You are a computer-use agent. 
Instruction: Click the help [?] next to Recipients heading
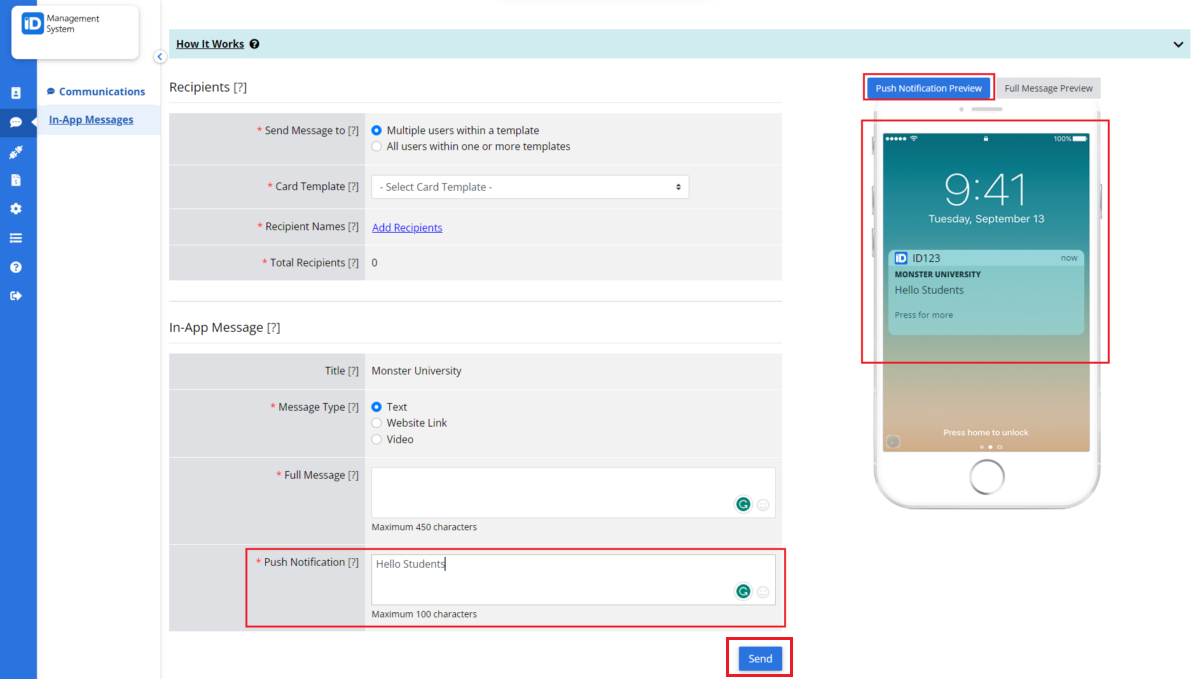pos(240,87)
